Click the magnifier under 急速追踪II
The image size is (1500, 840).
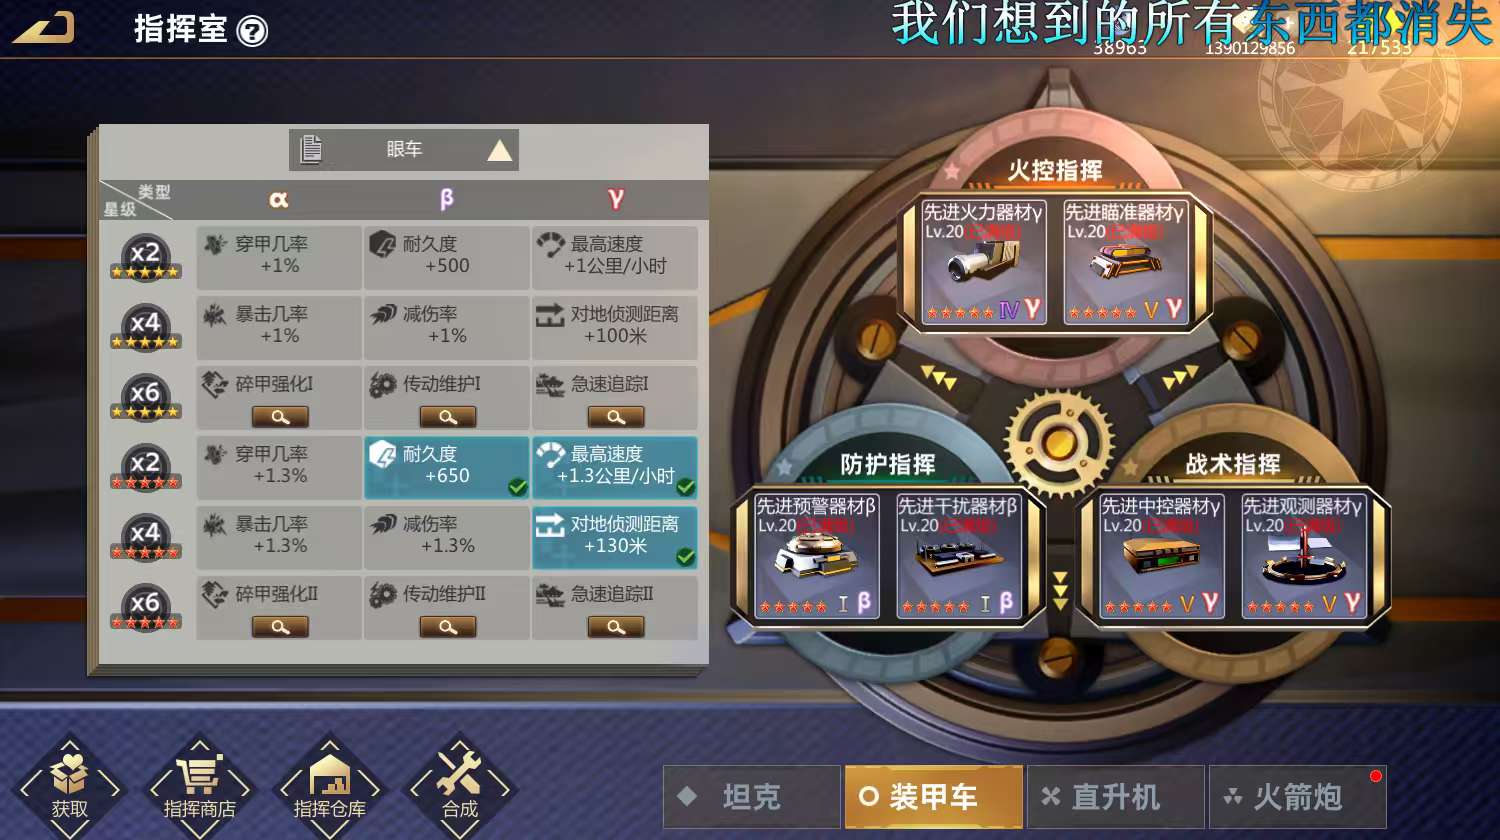[616, 627]
